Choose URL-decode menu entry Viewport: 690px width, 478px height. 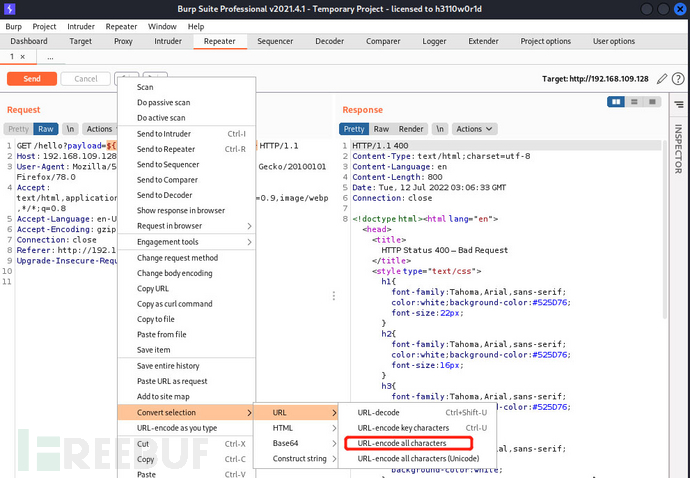[x=418, y=412]
